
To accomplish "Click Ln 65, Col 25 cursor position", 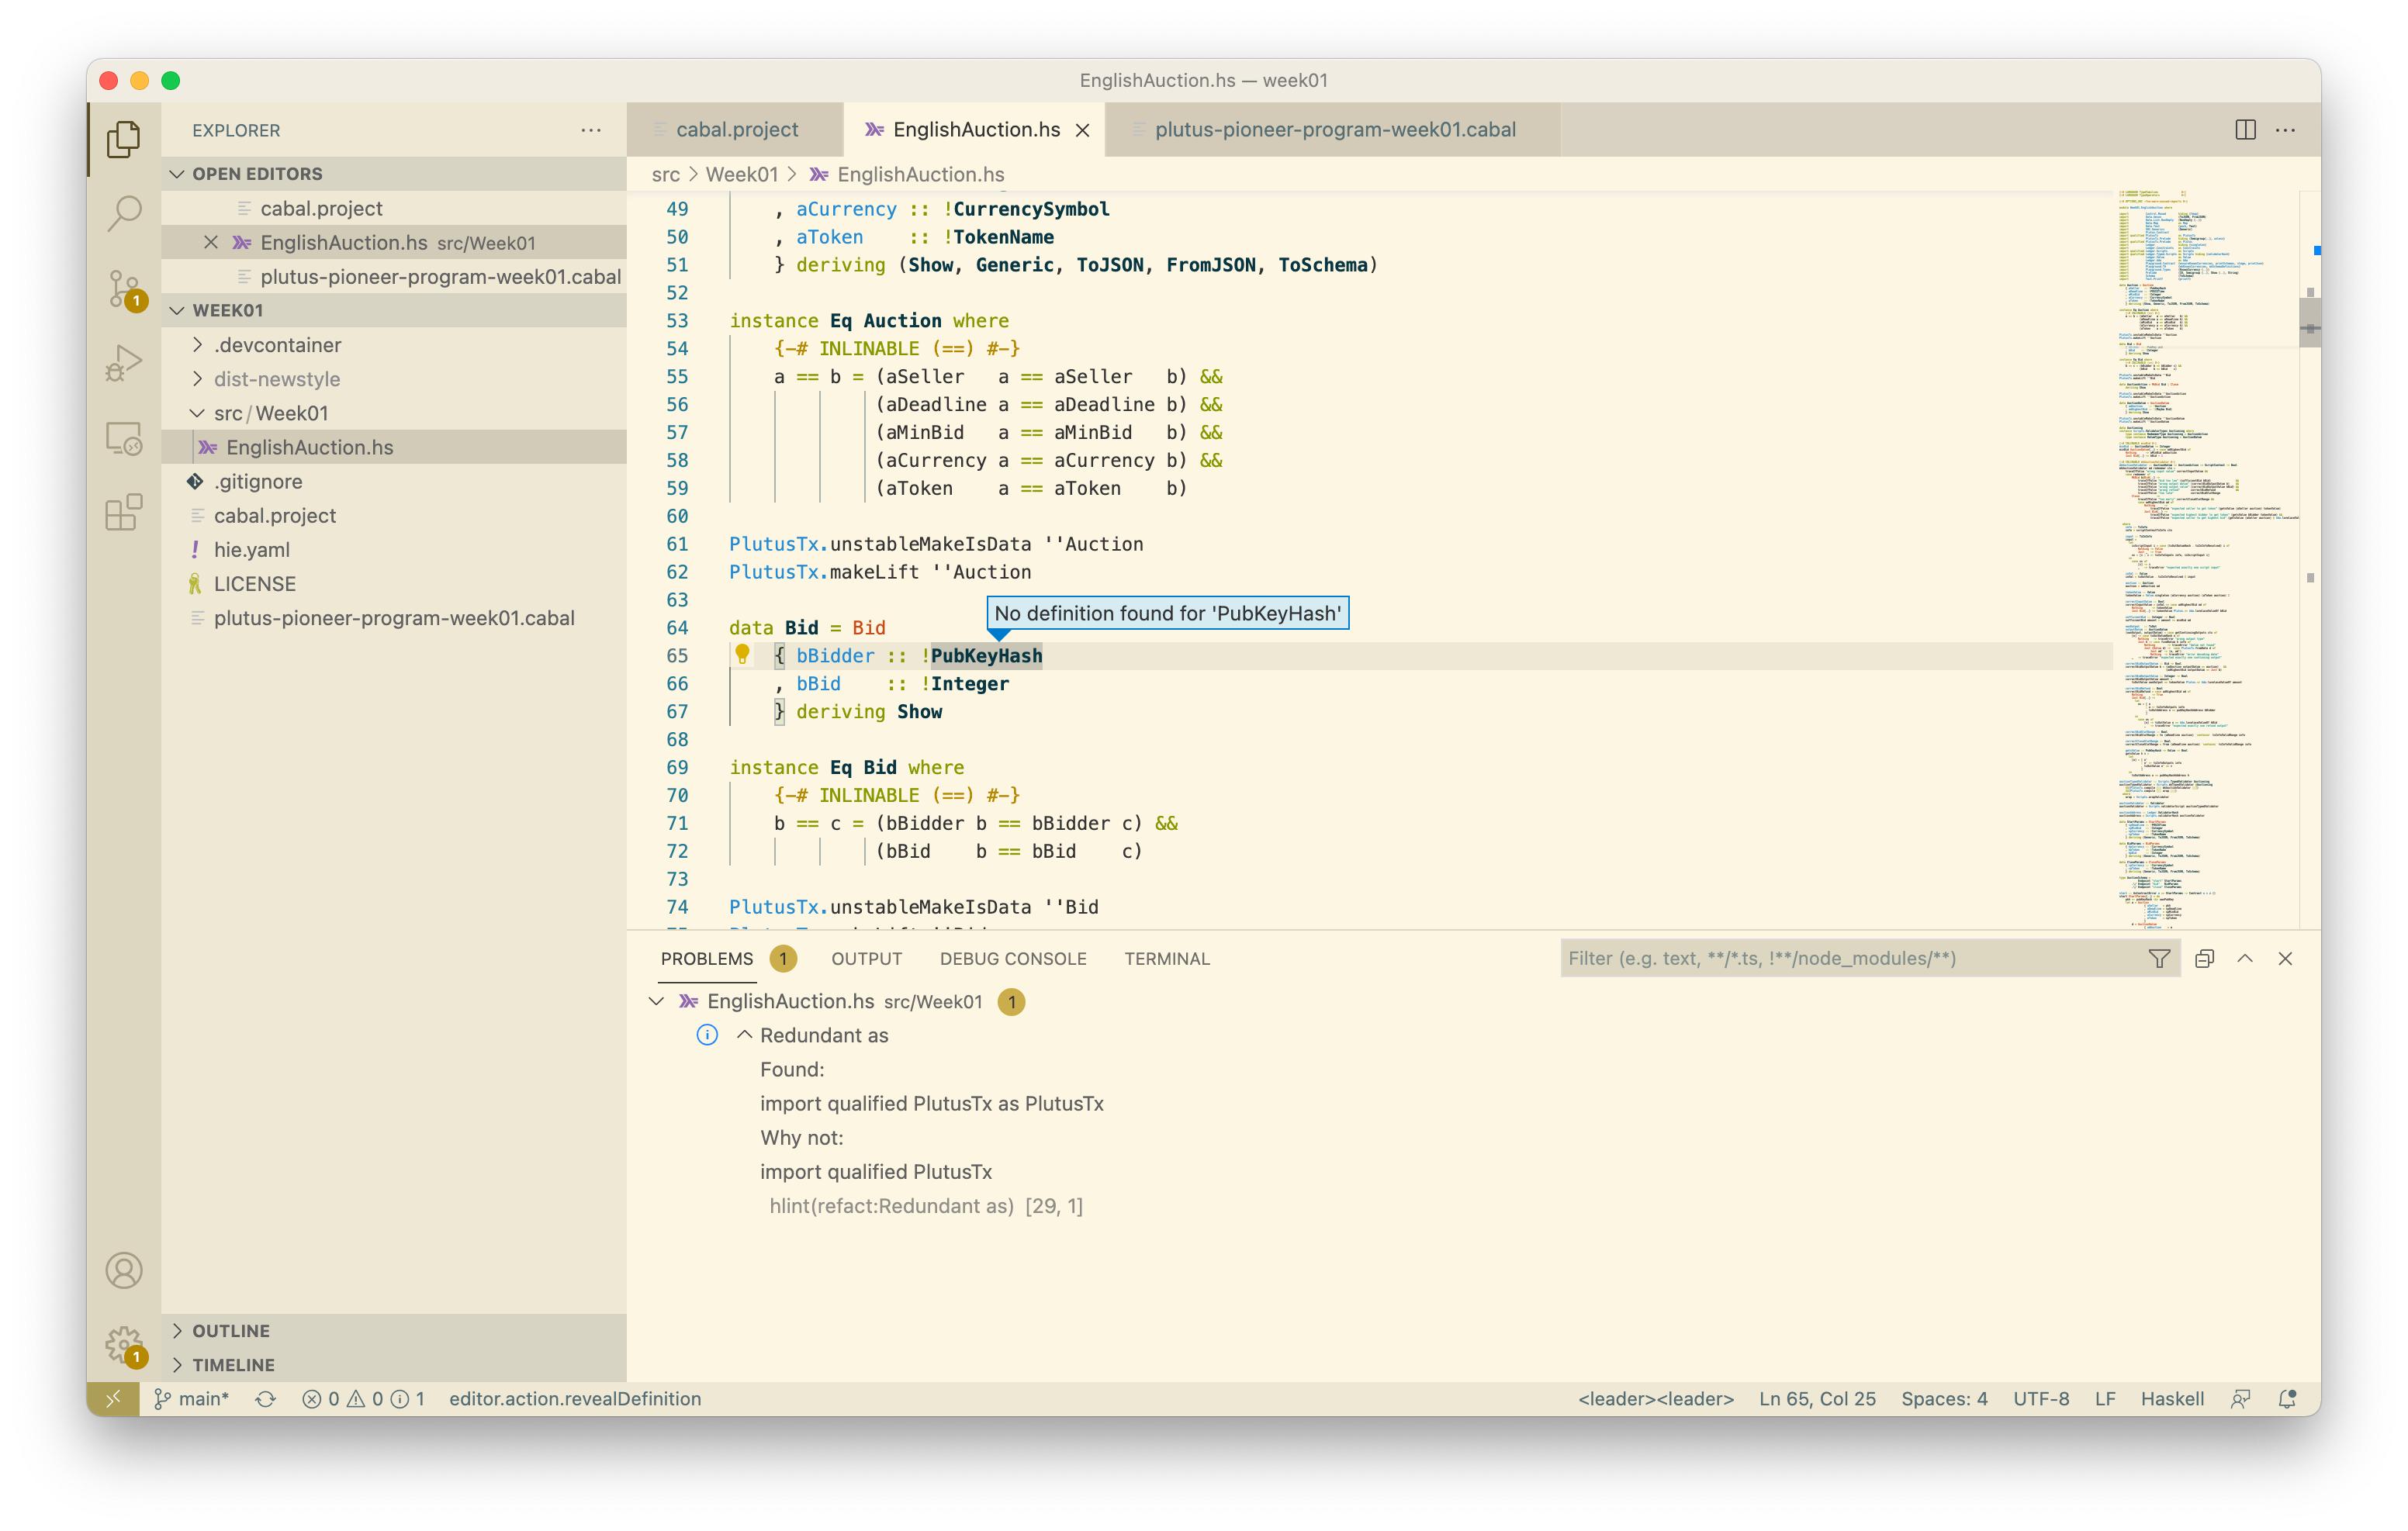I will 1817,1399.
